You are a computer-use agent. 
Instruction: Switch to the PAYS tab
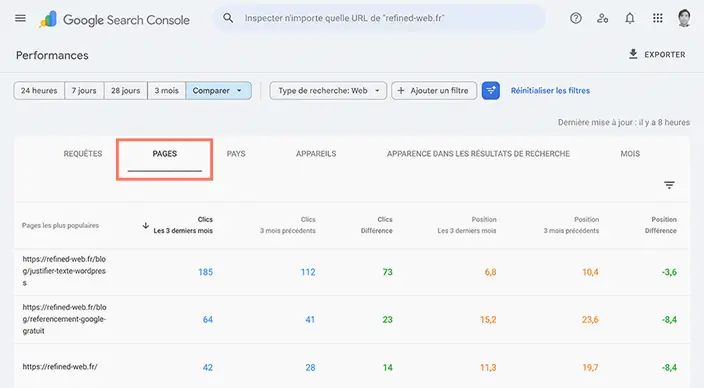(236, 154)
